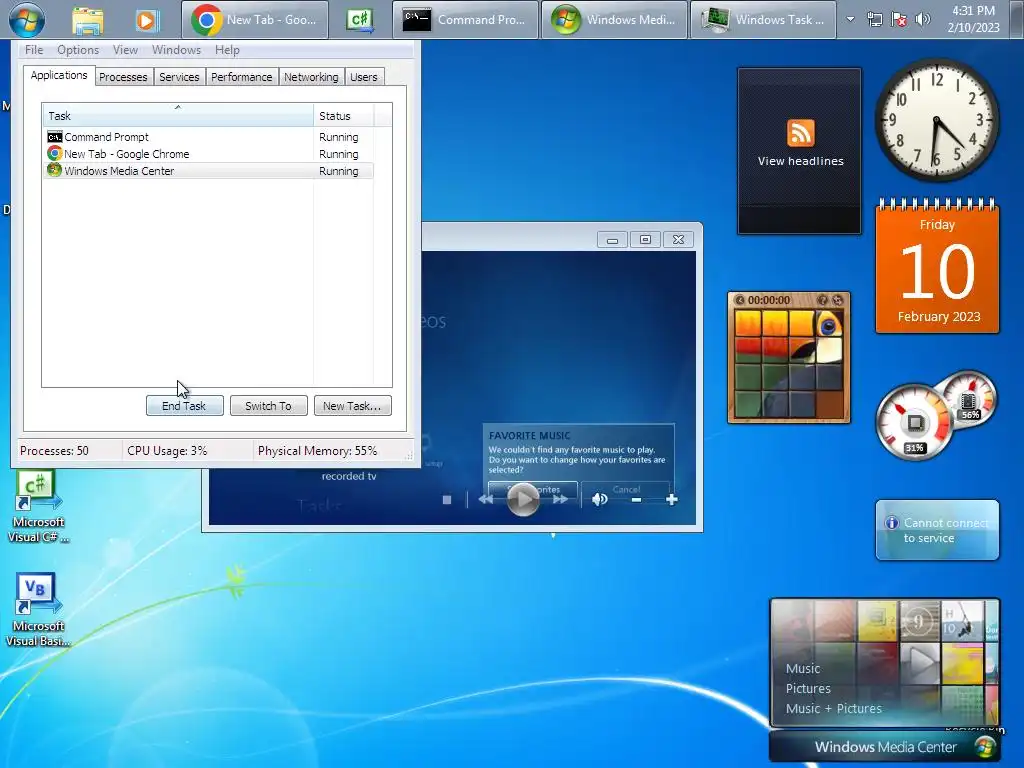
Task: Switch to the Windows Media Center taskbar button
Action: (x=614, y=20)
